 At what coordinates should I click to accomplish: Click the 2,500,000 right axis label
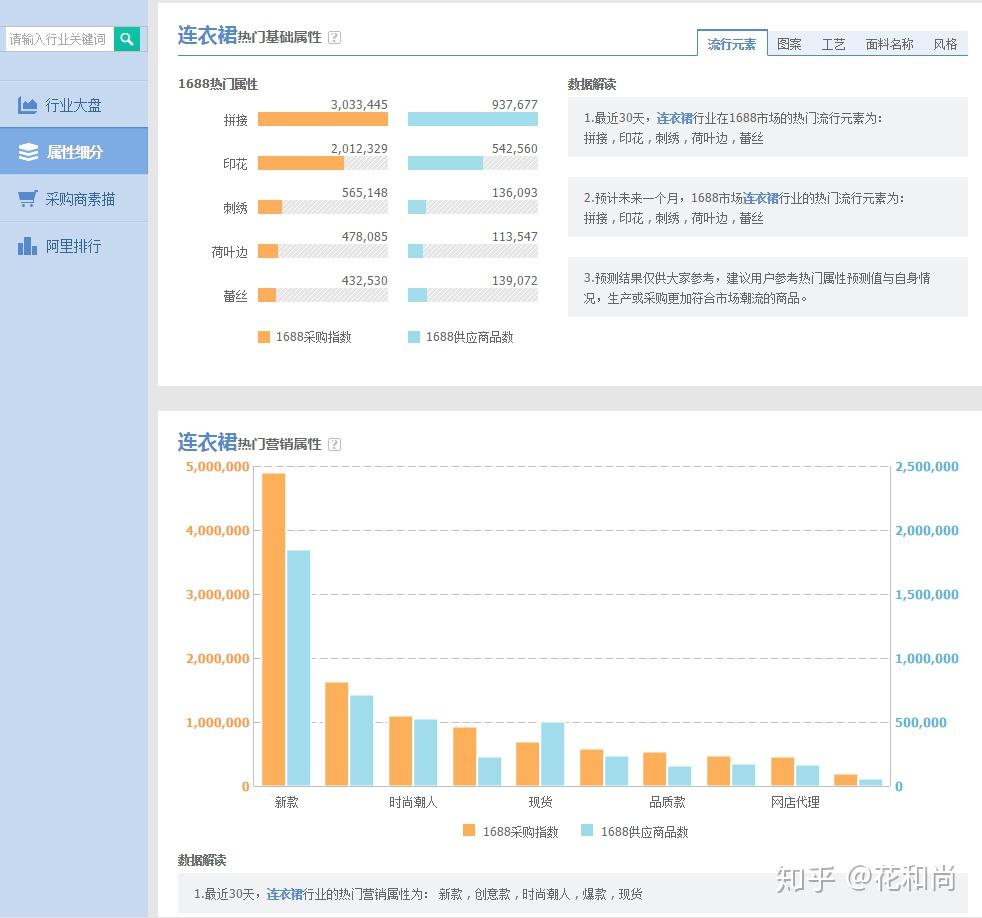point(927,467)
